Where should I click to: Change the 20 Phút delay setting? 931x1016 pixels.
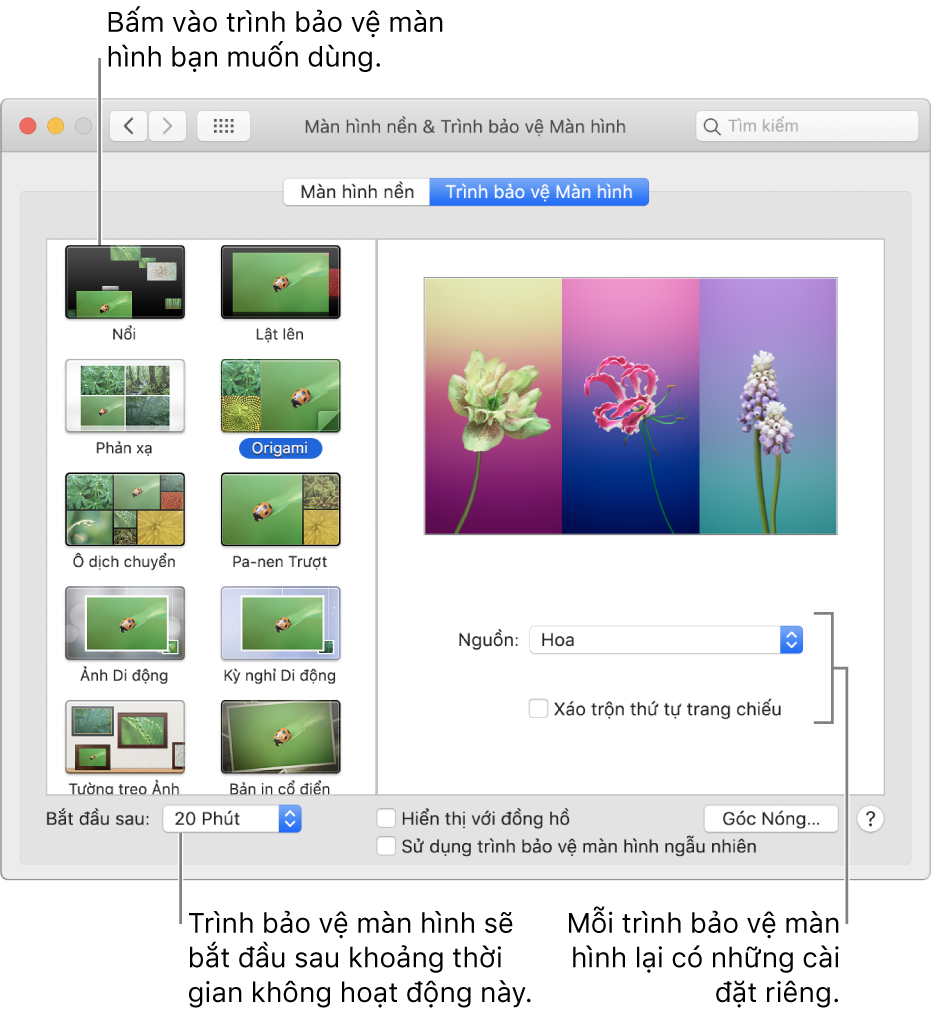232,818
